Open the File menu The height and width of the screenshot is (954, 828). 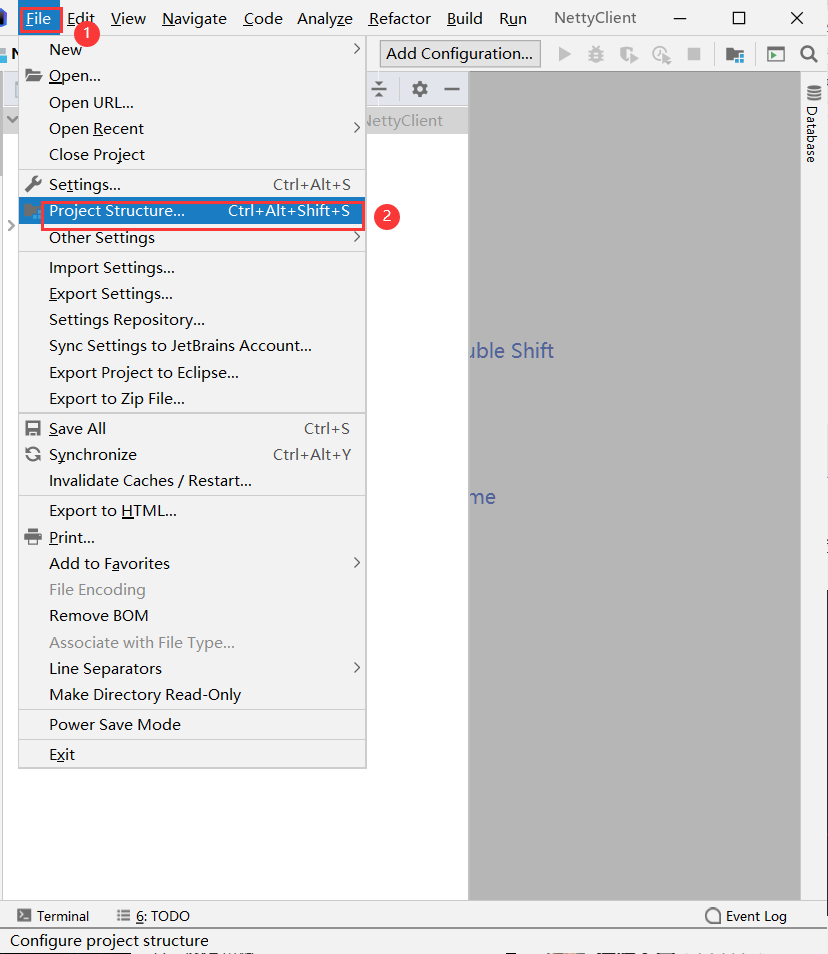point(38,19)
